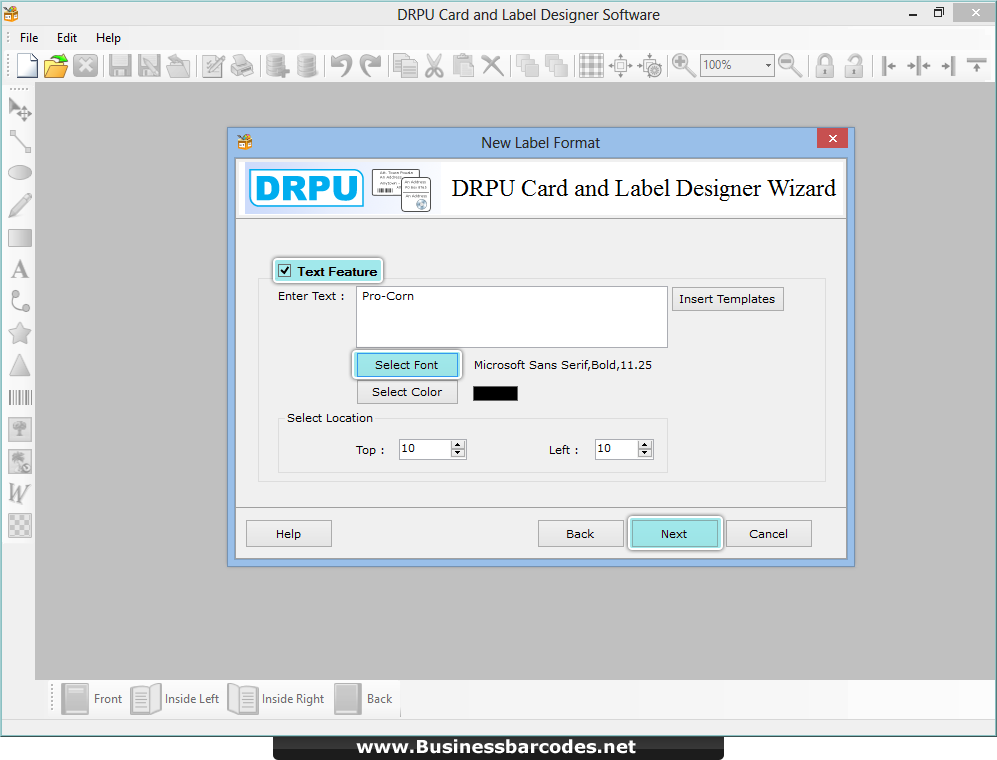997x760 pixels.
Task: Click the delete X icon in toolbar
Action: click(x=492, y=66)
